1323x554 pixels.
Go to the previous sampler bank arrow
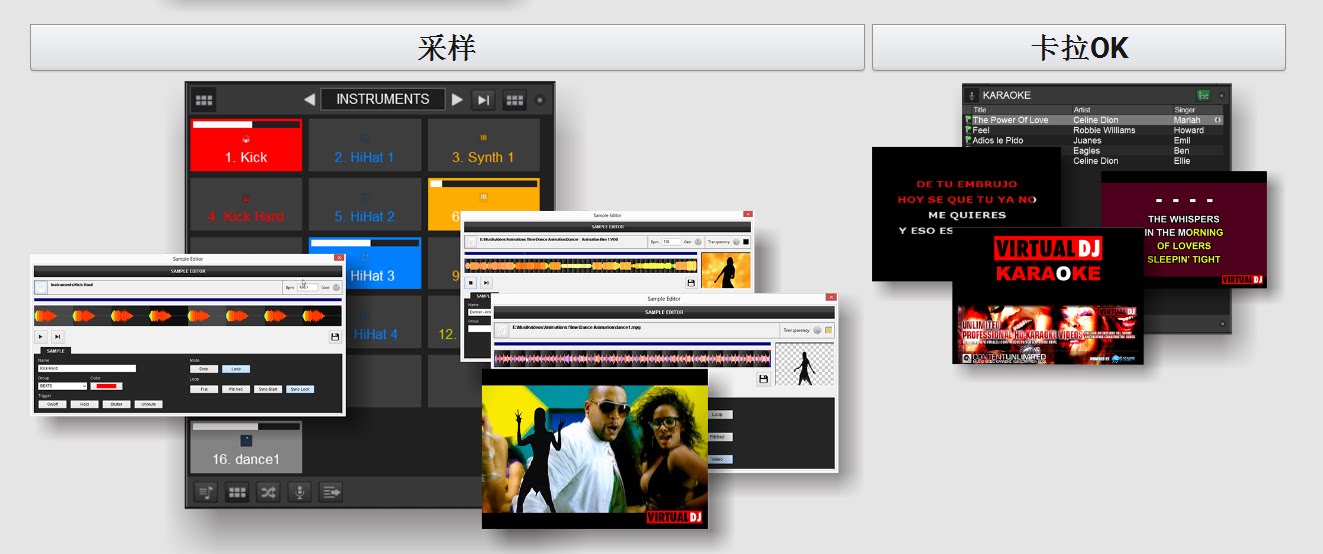point(309,100)
